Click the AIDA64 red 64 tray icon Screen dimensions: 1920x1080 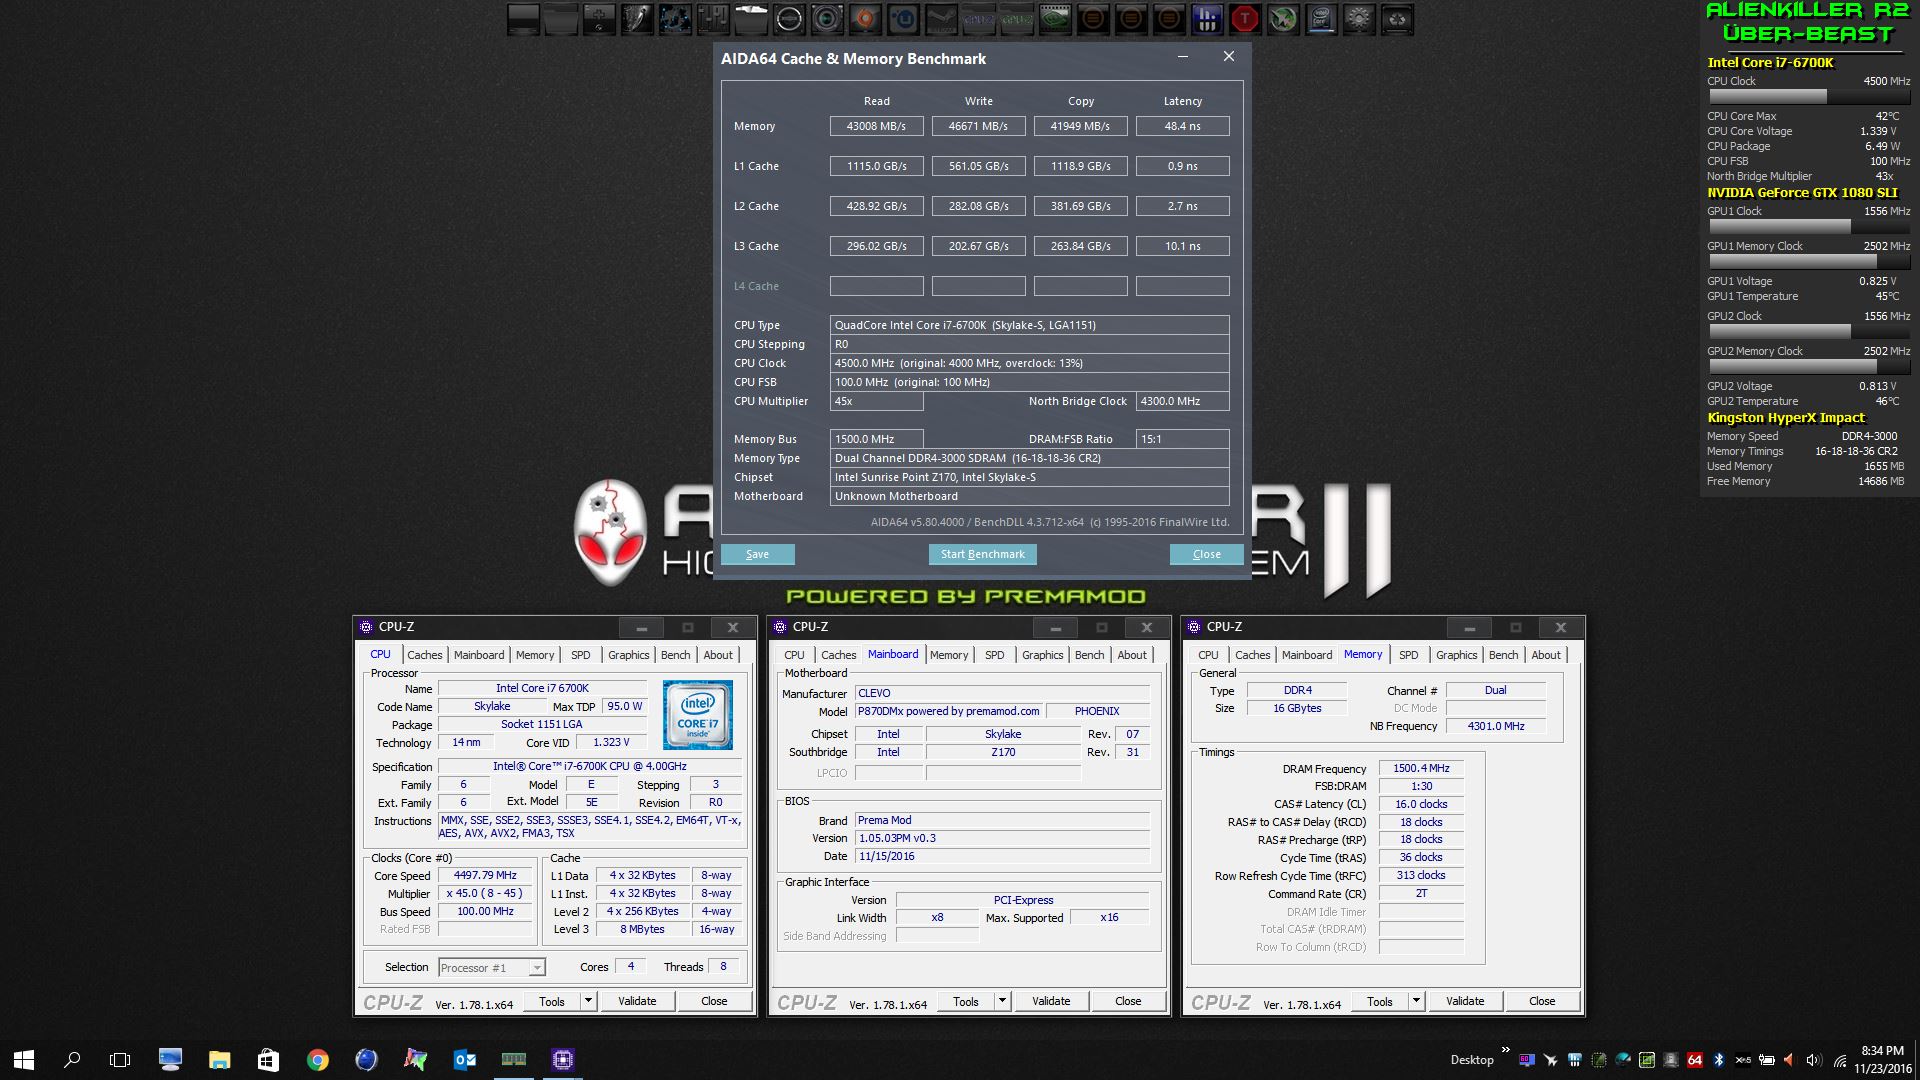[x=1695, y=1060]
